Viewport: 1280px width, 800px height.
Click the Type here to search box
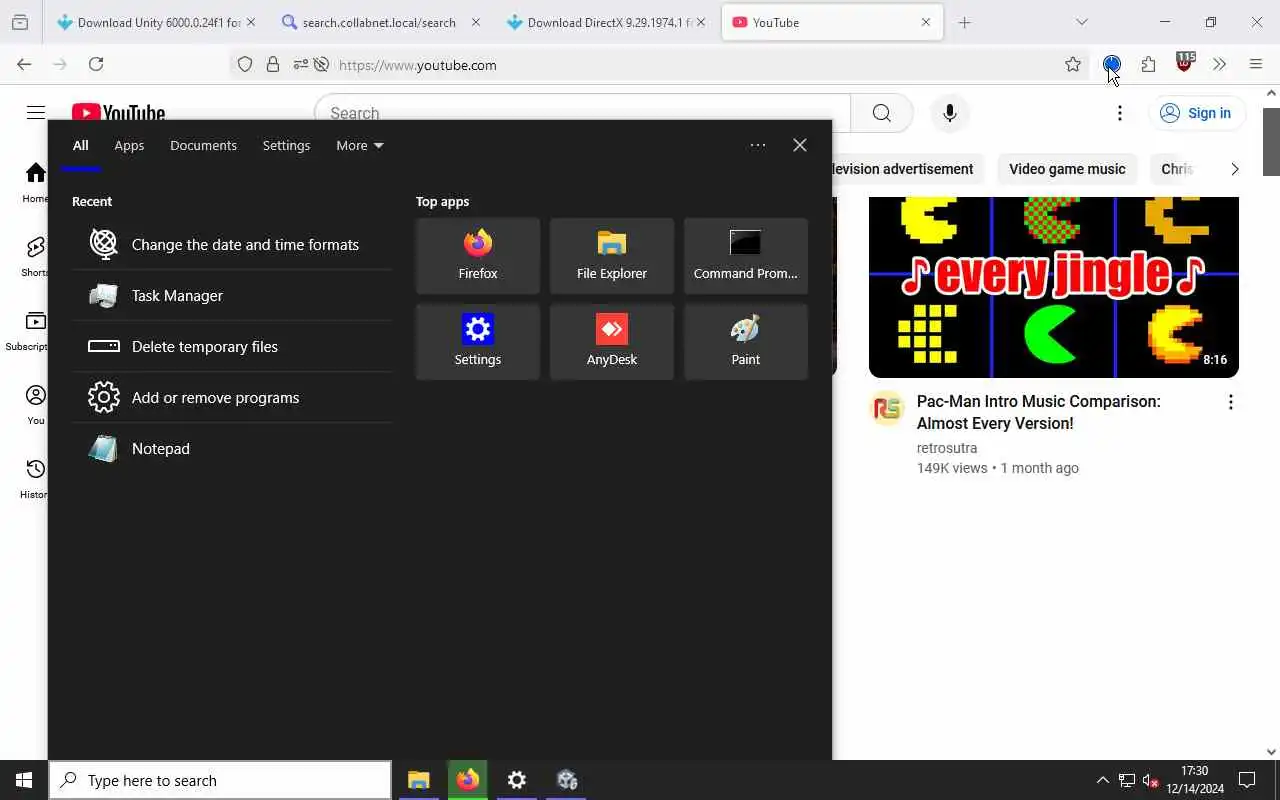coord(220,780)
